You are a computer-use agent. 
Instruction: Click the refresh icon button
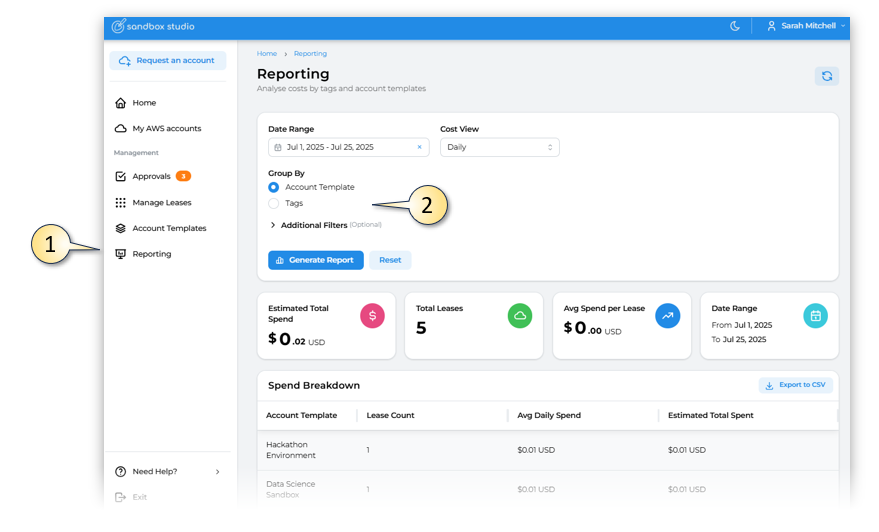[826, 76]
